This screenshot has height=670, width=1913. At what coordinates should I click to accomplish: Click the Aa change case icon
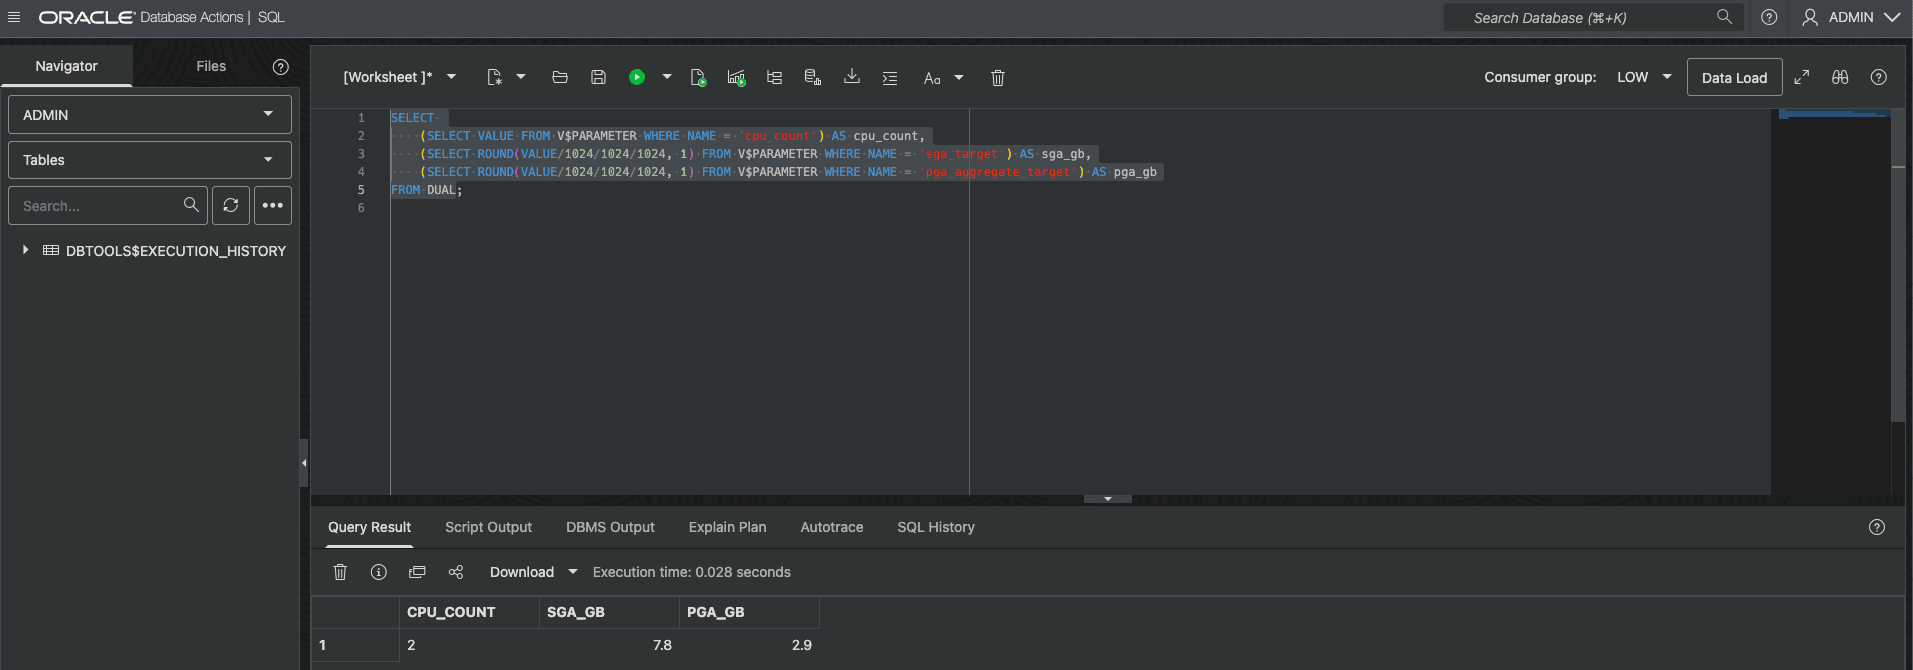click(932, 77)
